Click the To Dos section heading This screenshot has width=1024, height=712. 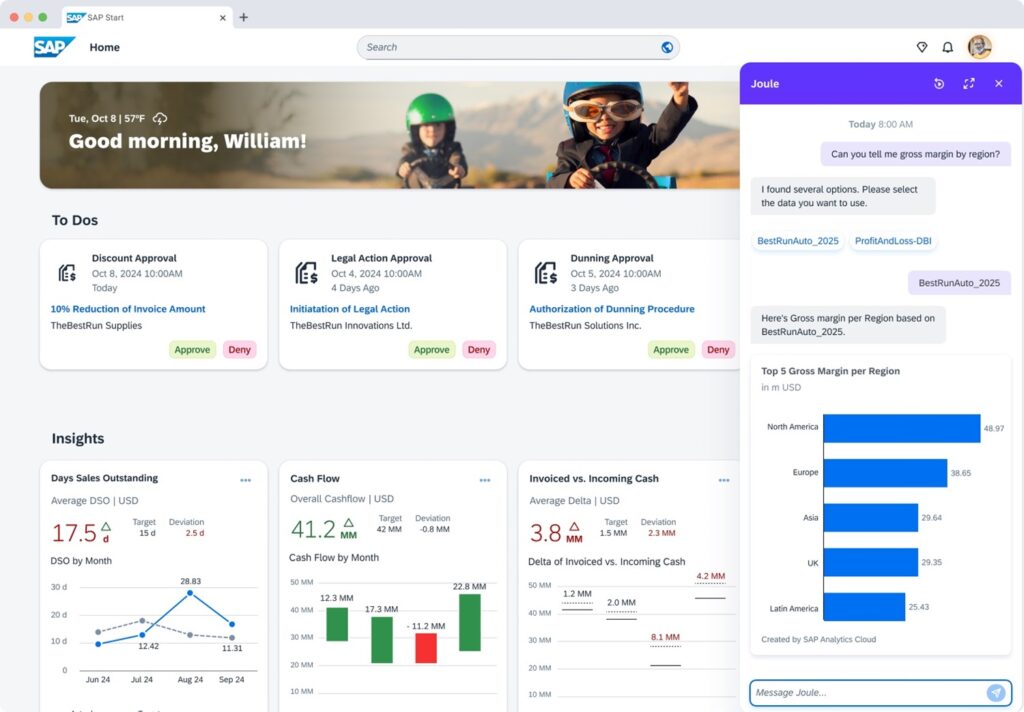[x=75, y=220]
